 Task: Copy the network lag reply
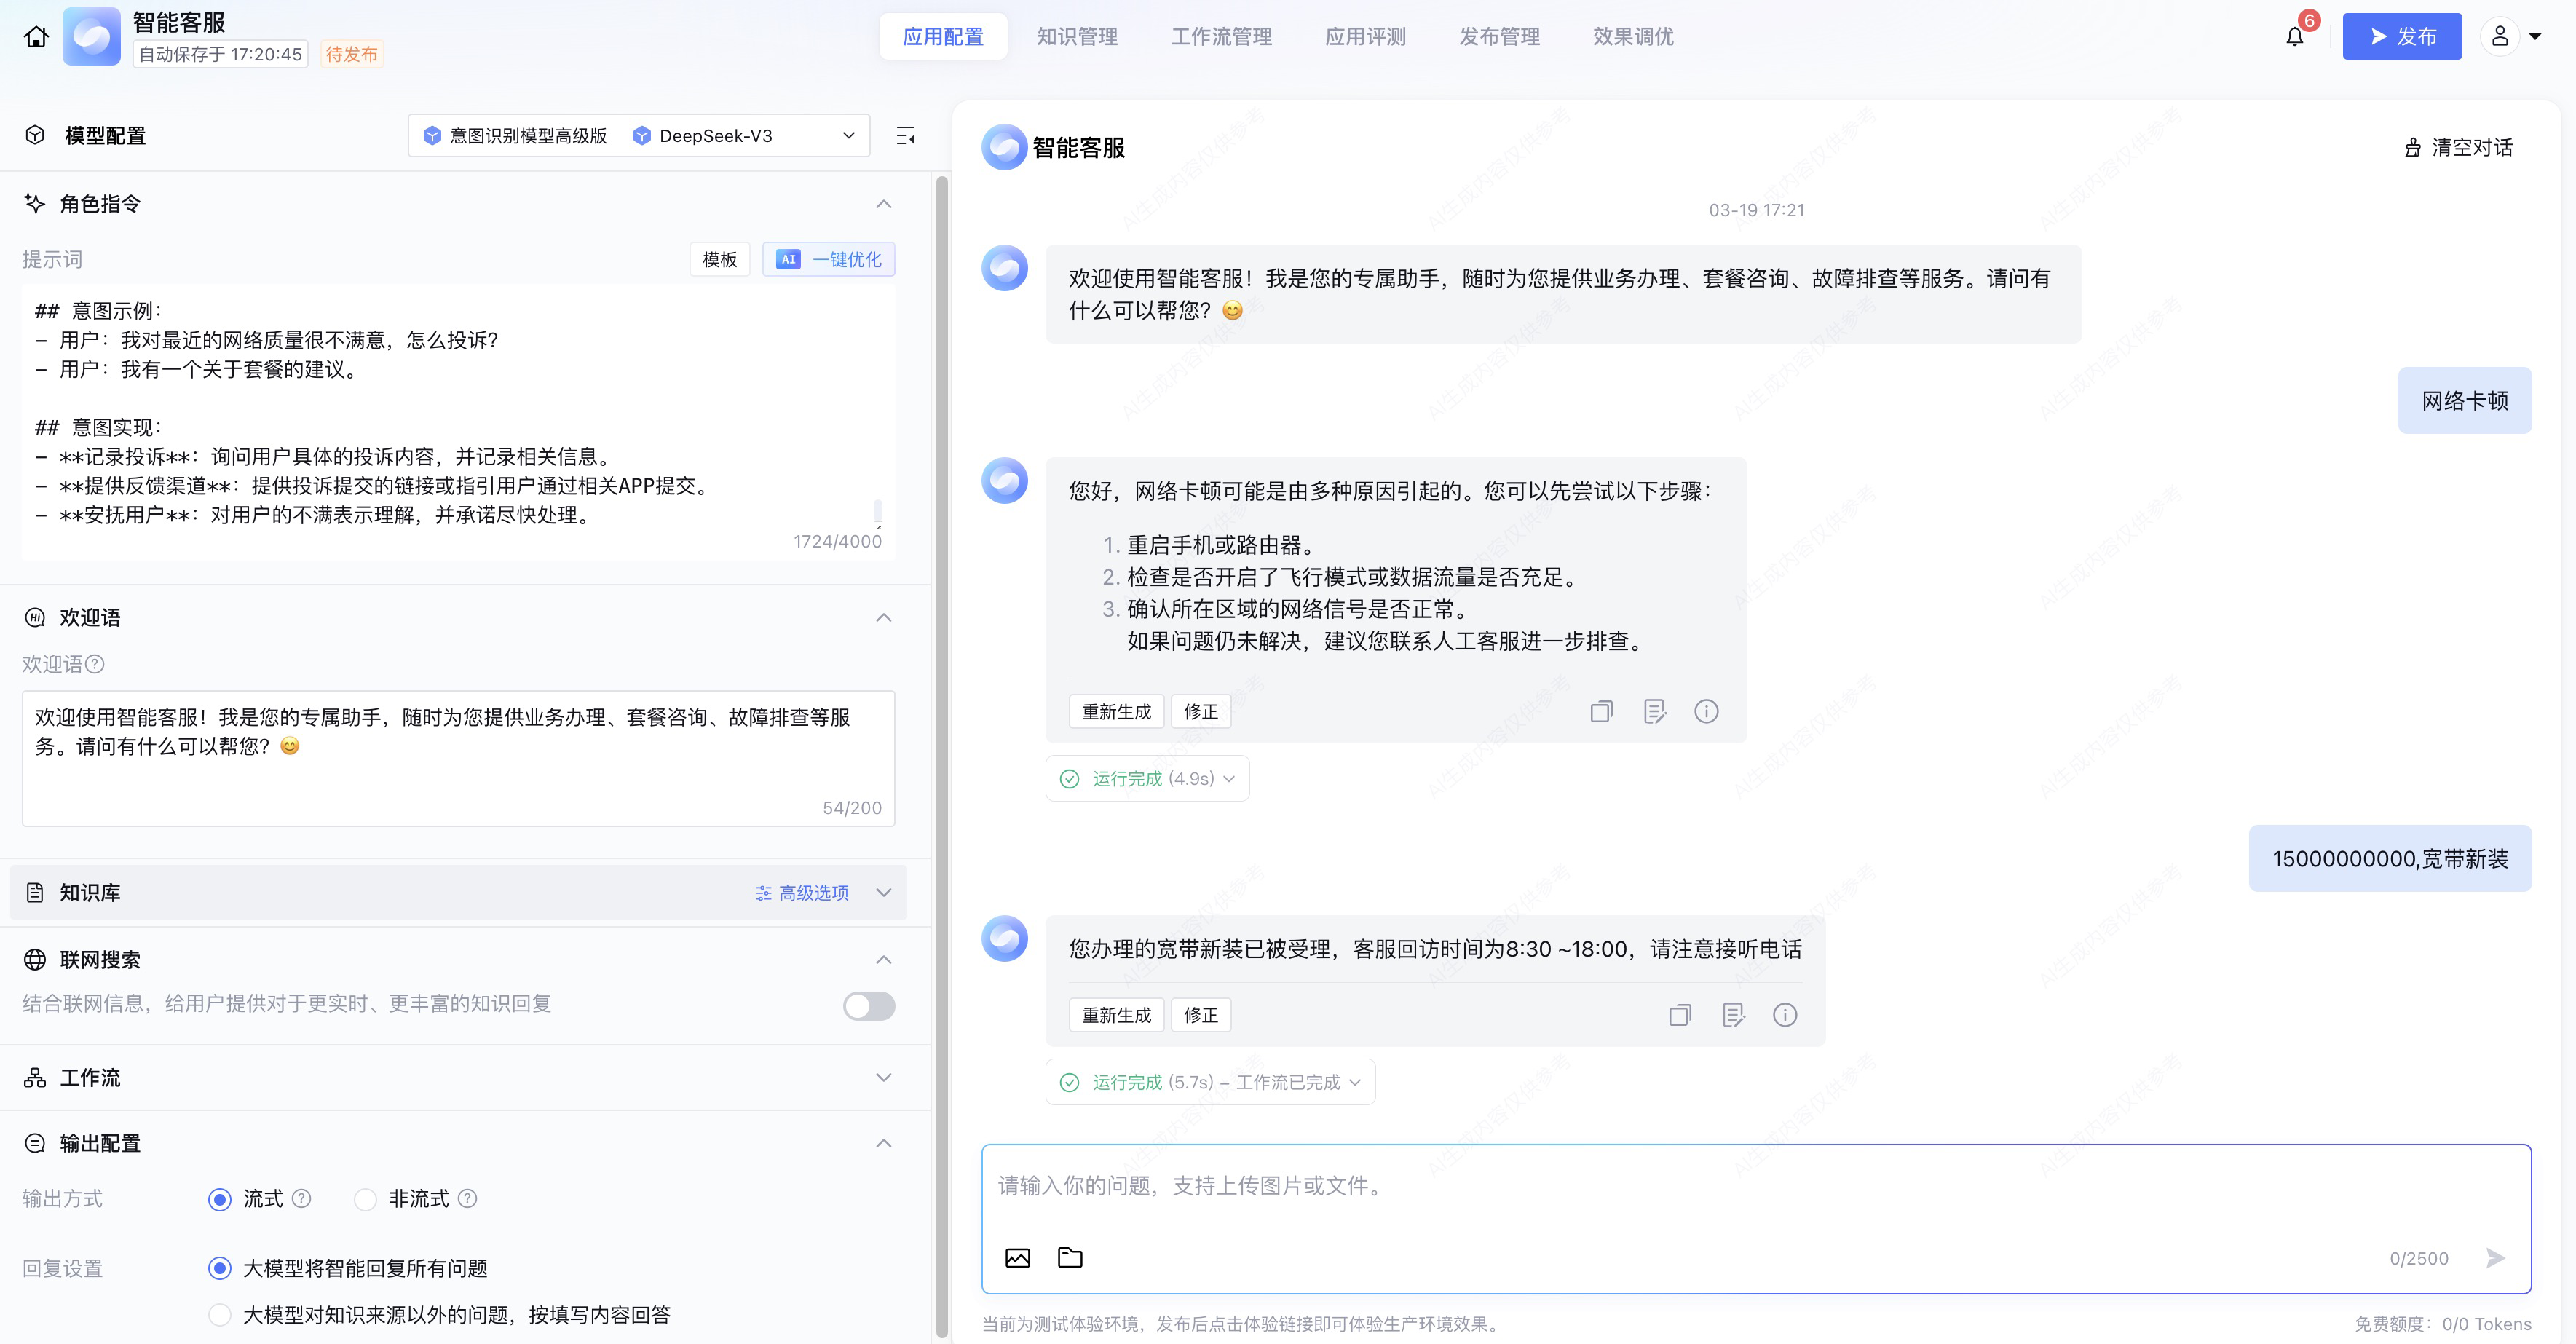[1601, 711]
